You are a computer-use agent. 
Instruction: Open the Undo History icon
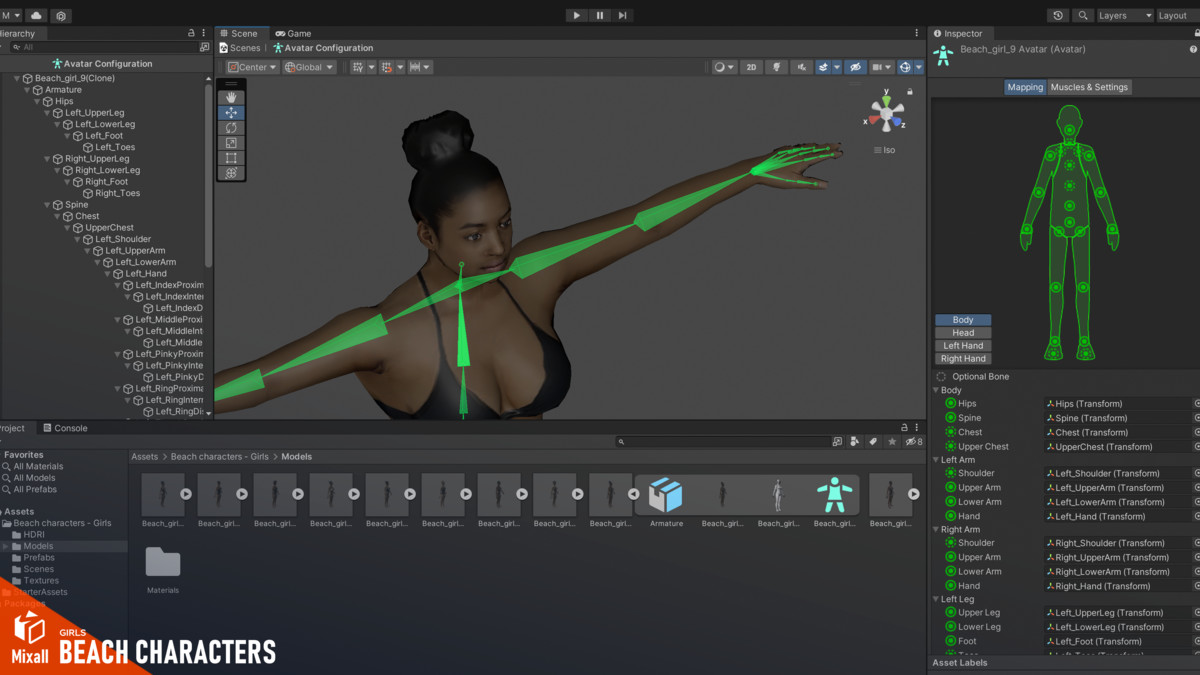tap(1058, 16)
